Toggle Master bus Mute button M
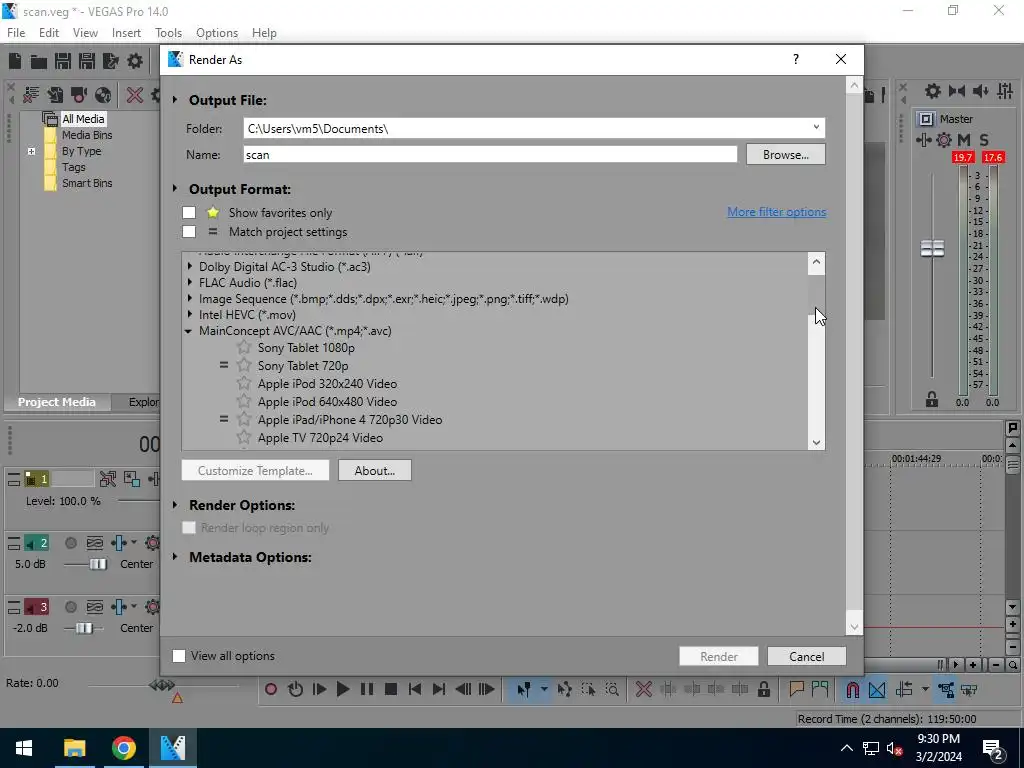Image resolution: width=1024 pixels, height=768 pixels. [x=964, y=140]
